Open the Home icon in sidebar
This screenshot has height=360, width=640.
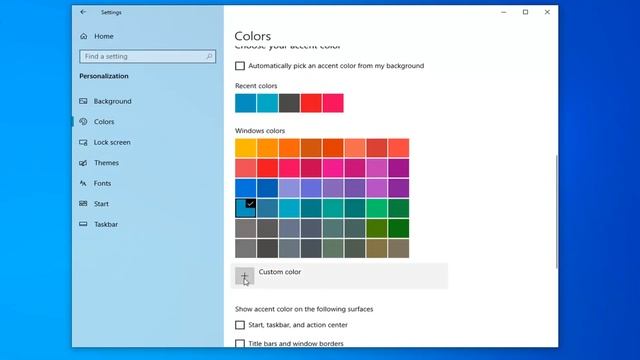[x=84, y=36]
